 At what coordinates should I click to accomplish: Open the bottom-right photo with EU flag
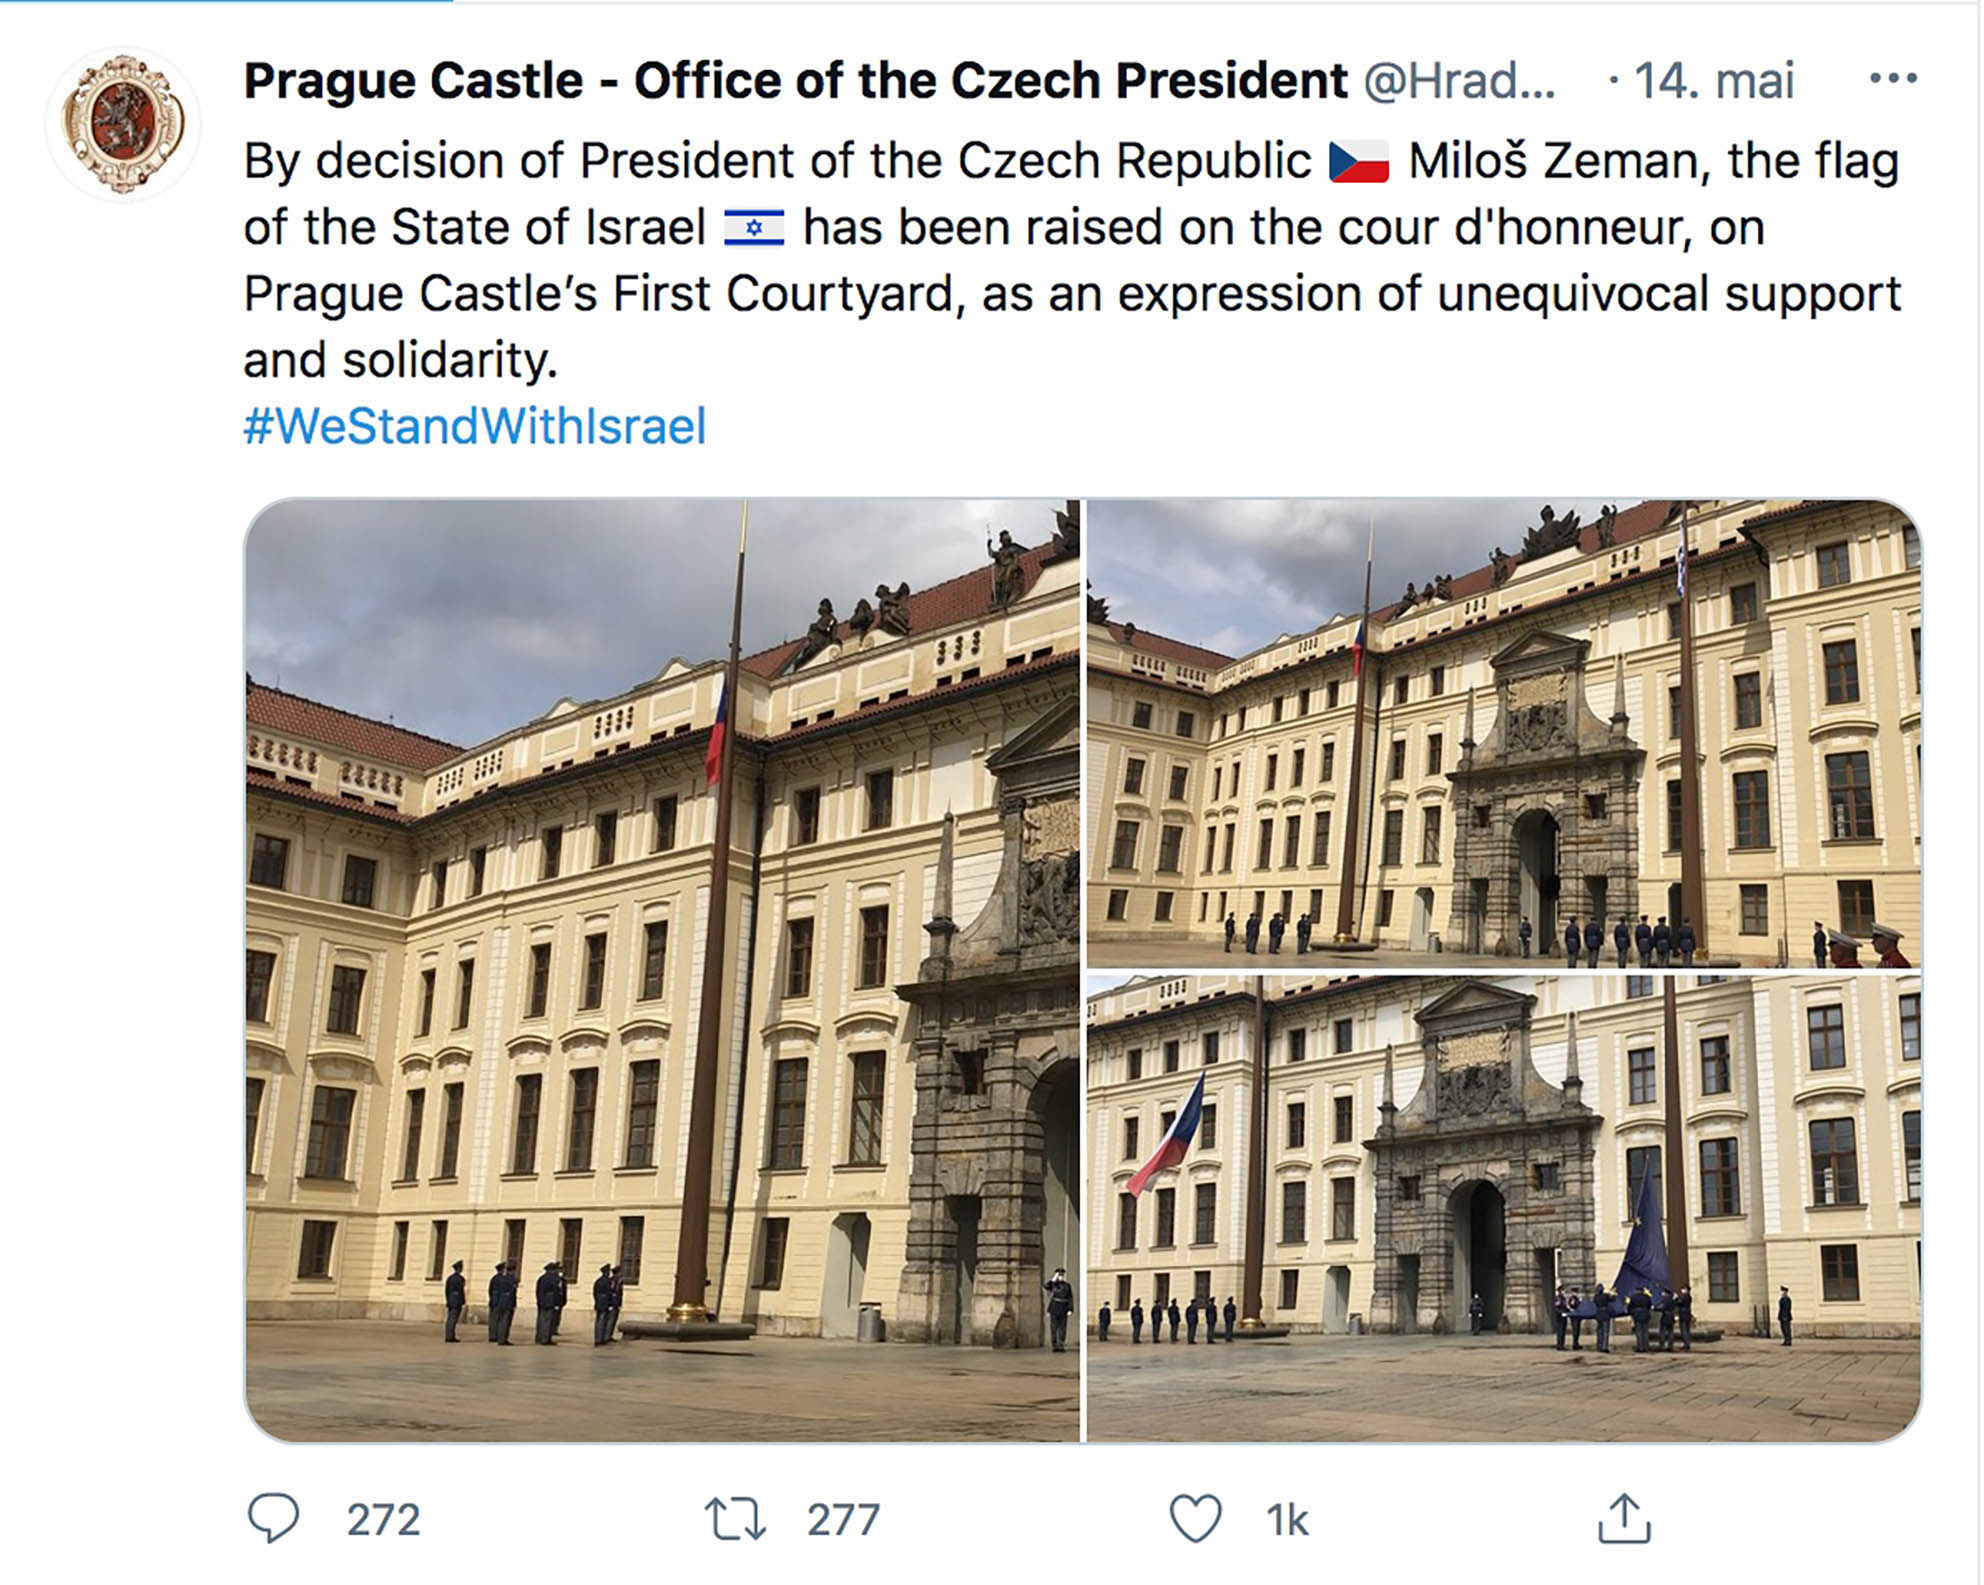click(x=1504, y=1209)
